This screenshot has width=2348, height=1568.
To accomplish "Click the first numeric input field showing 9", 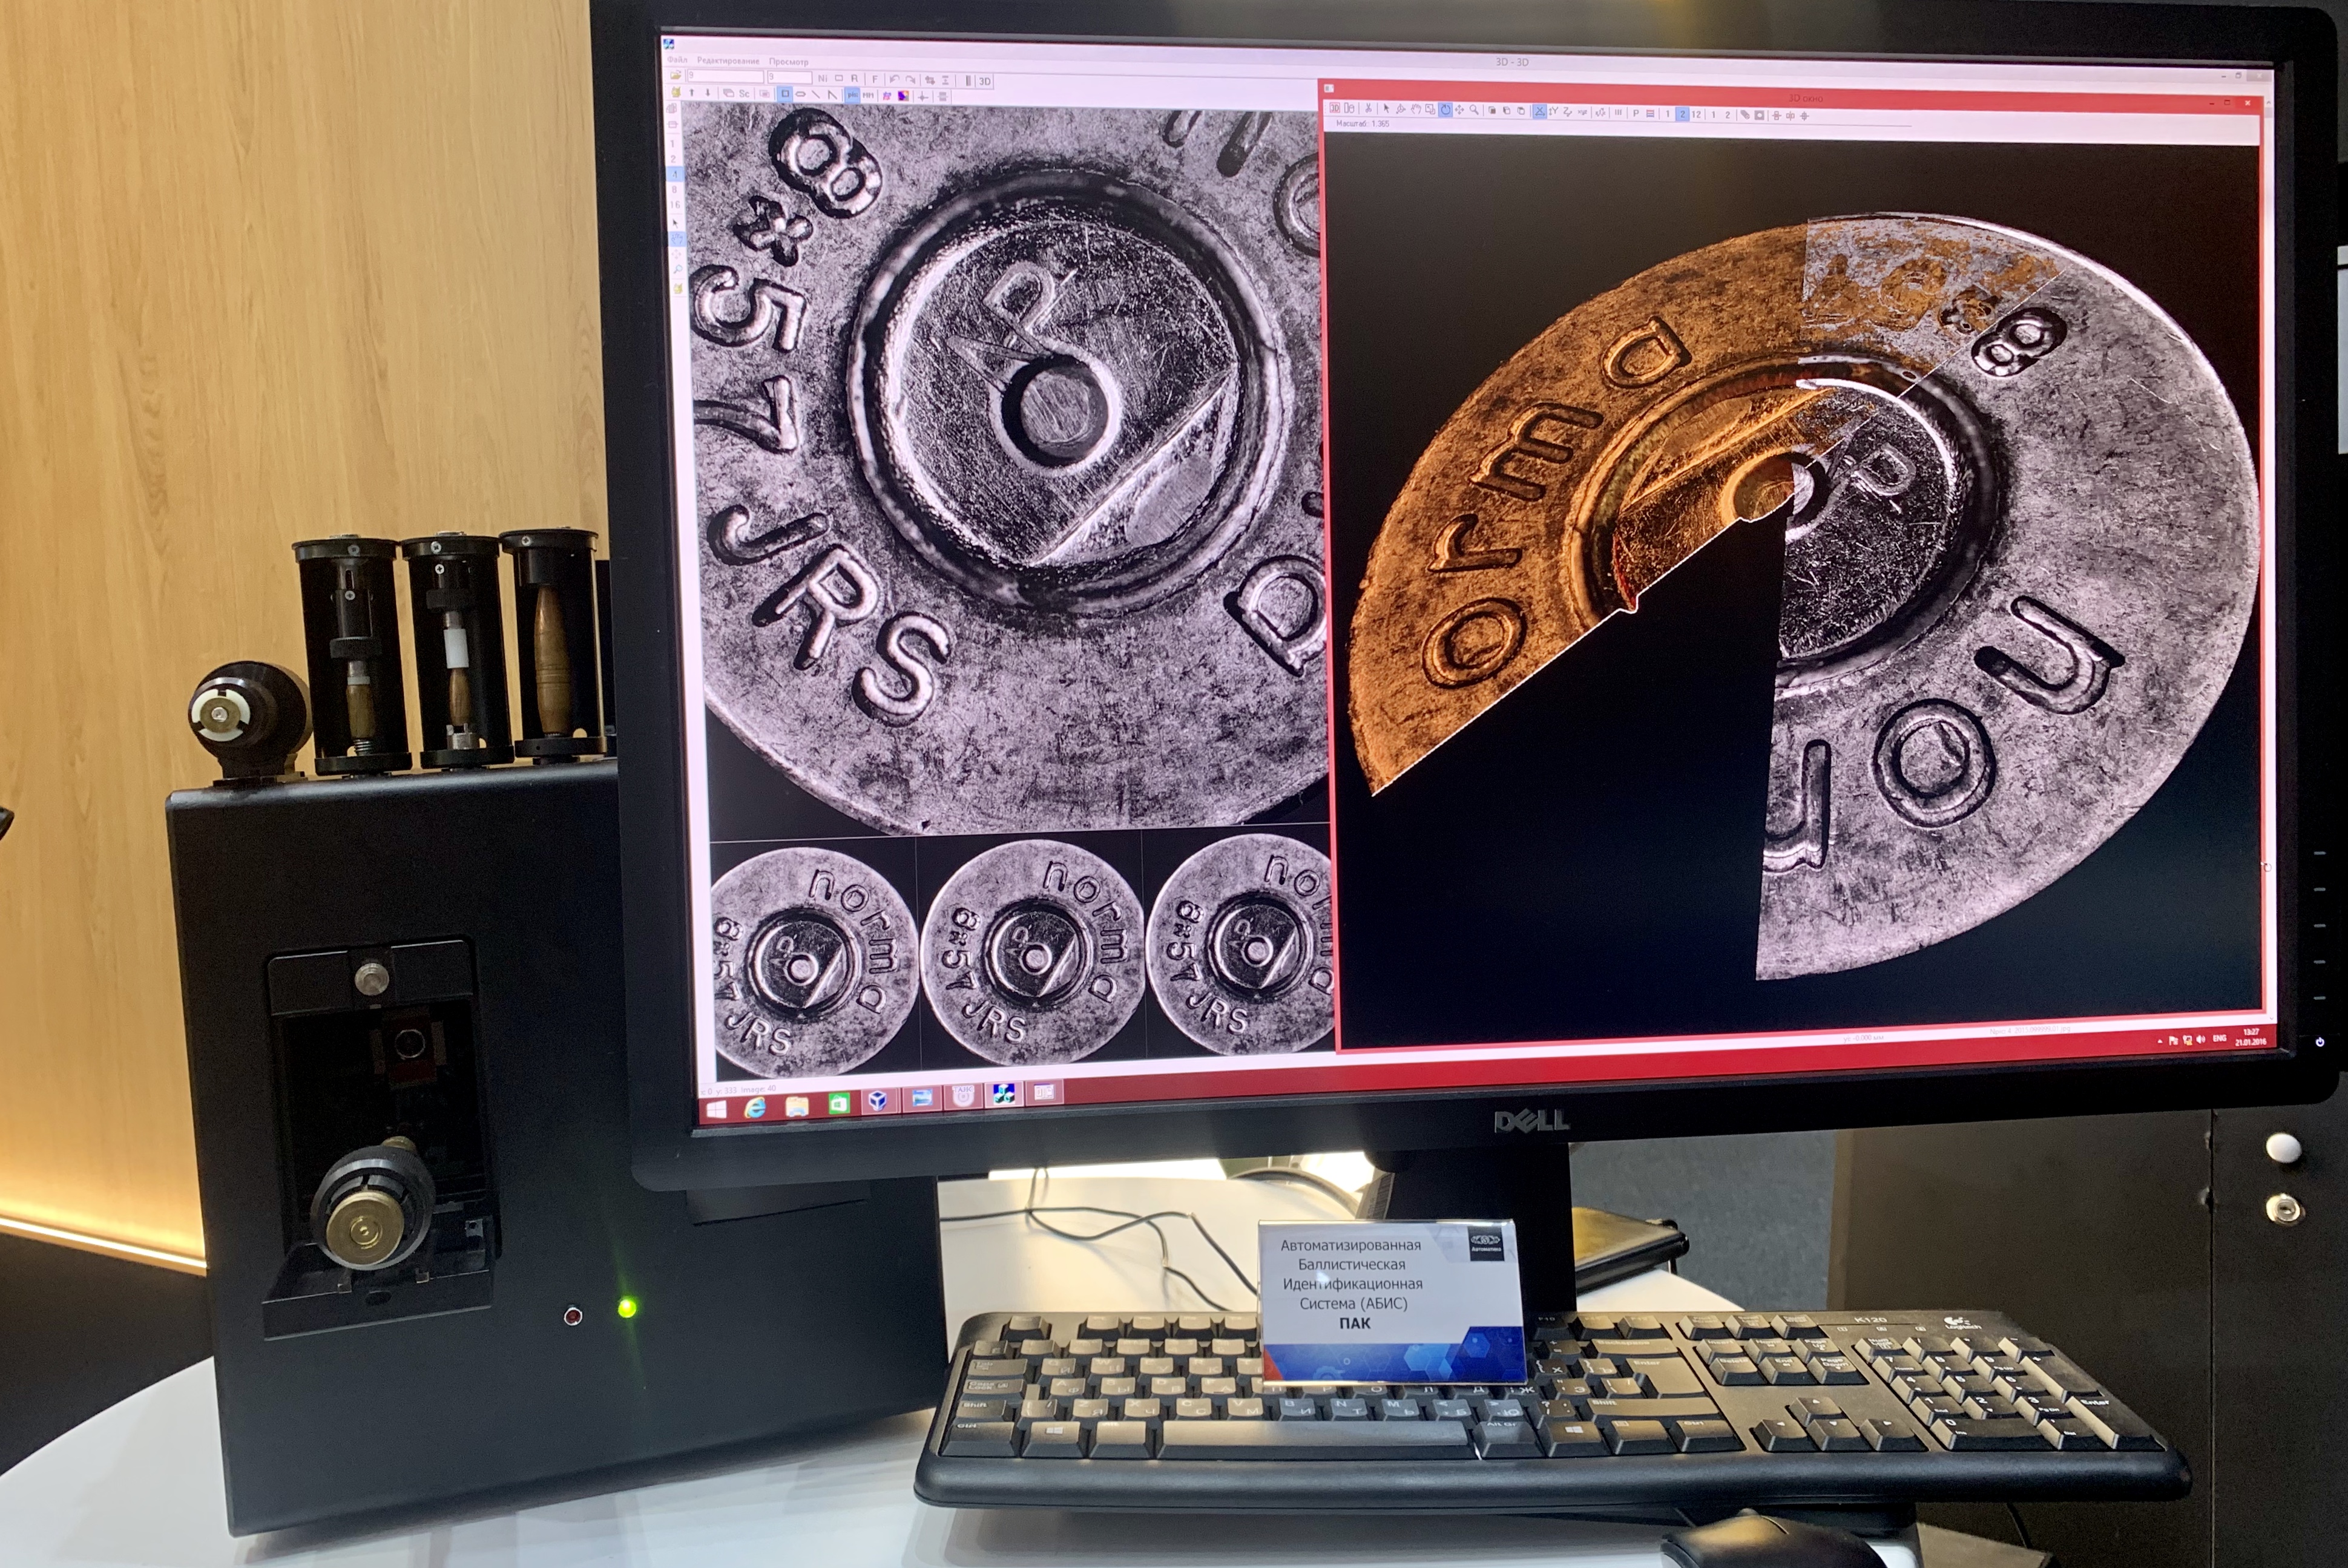I will coord(725,77).
